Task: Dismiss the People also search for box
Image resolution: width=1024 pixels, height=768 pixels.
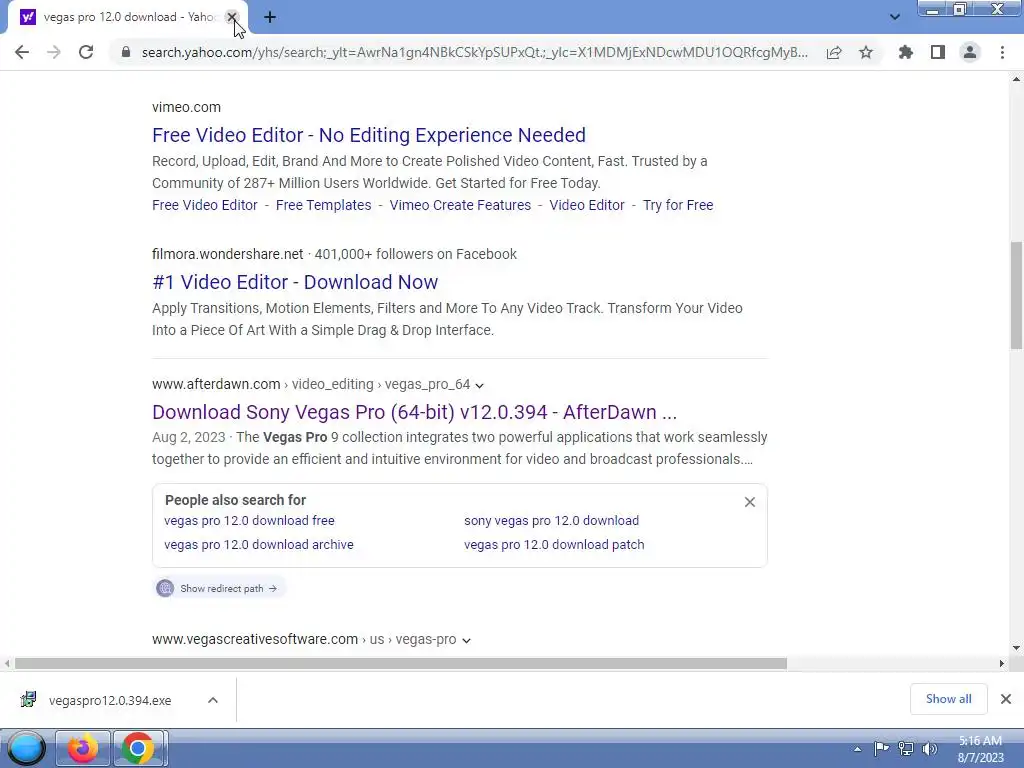Action: click(750, 502)
